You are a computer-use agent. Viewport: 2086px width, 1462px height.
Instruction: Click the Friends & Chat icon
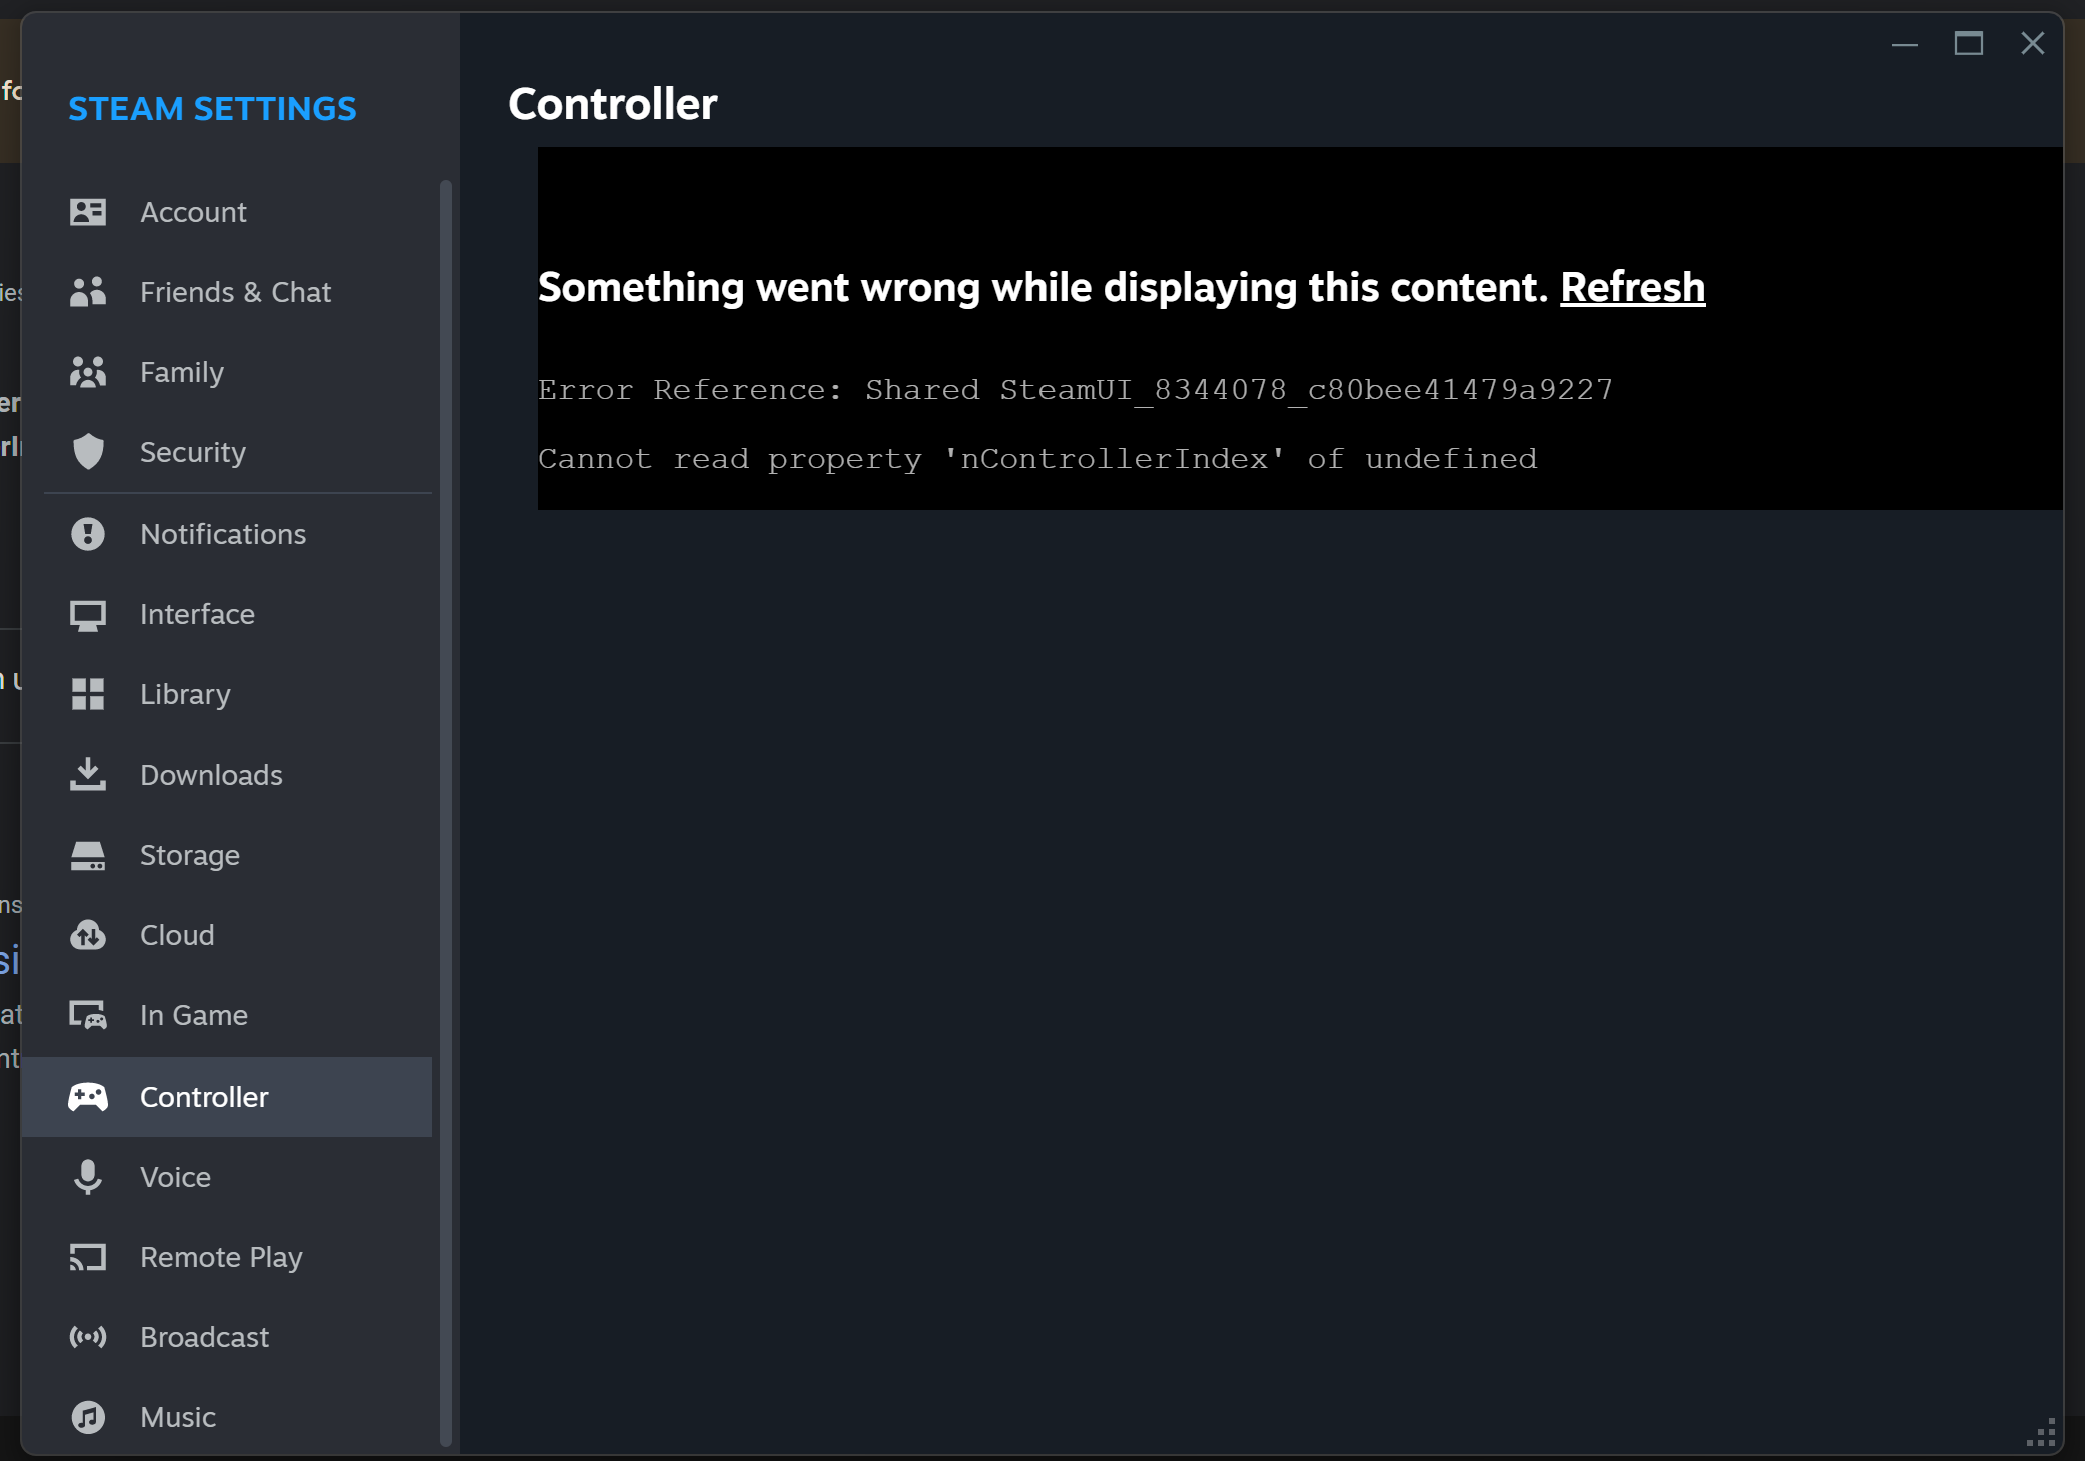[89, 292]
